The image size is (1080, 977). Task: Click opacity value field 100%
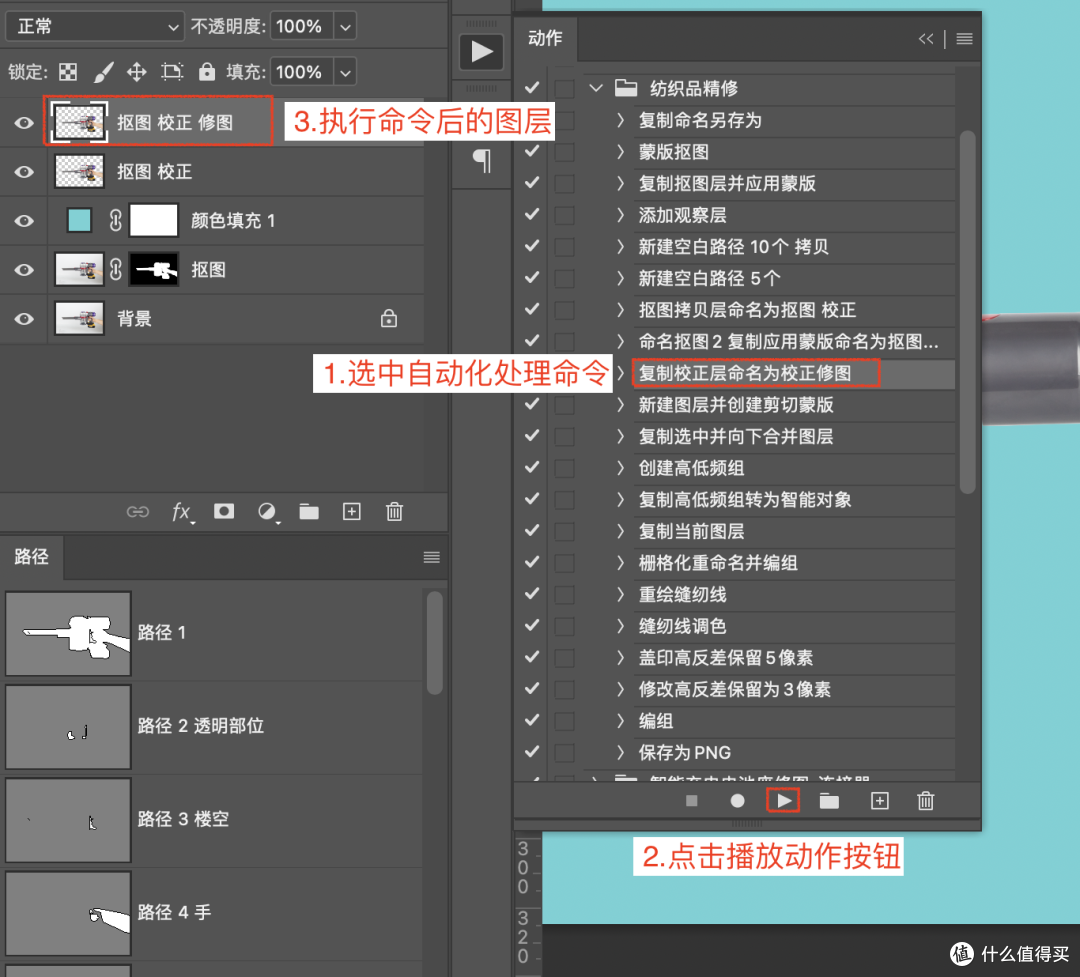point(302,27)
